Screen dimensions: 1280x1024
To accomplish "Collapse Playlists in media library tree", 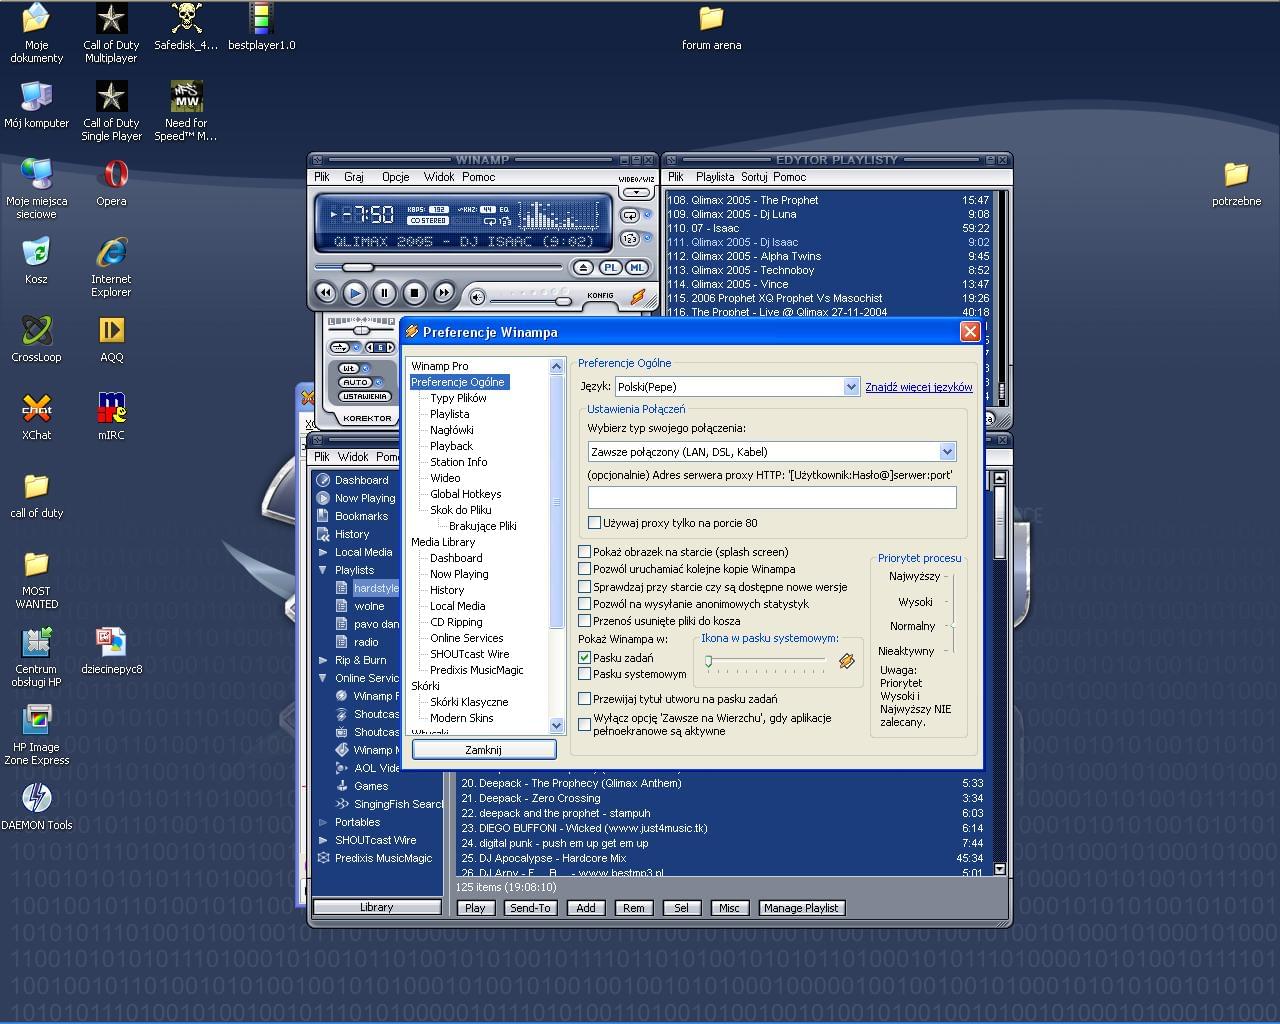I will click(323, 570).
